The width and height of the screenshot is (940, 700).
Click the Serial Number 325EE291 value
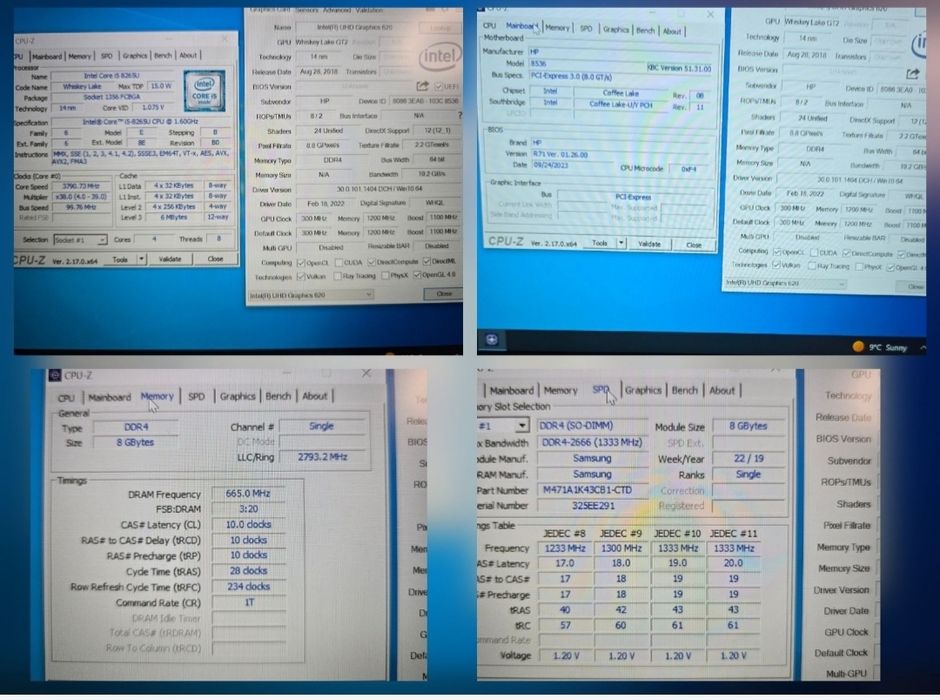click(592, 505)
